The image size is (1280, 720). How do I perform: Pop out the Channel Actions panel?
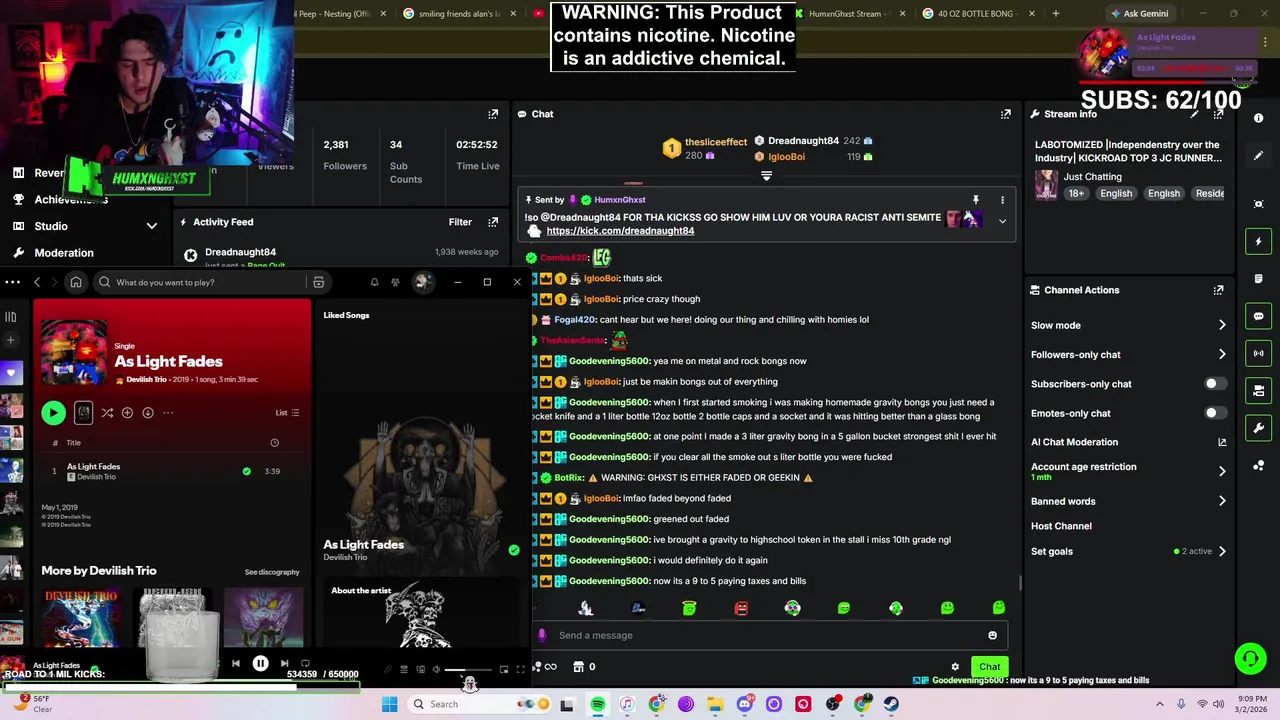(x=1218, y=290)
